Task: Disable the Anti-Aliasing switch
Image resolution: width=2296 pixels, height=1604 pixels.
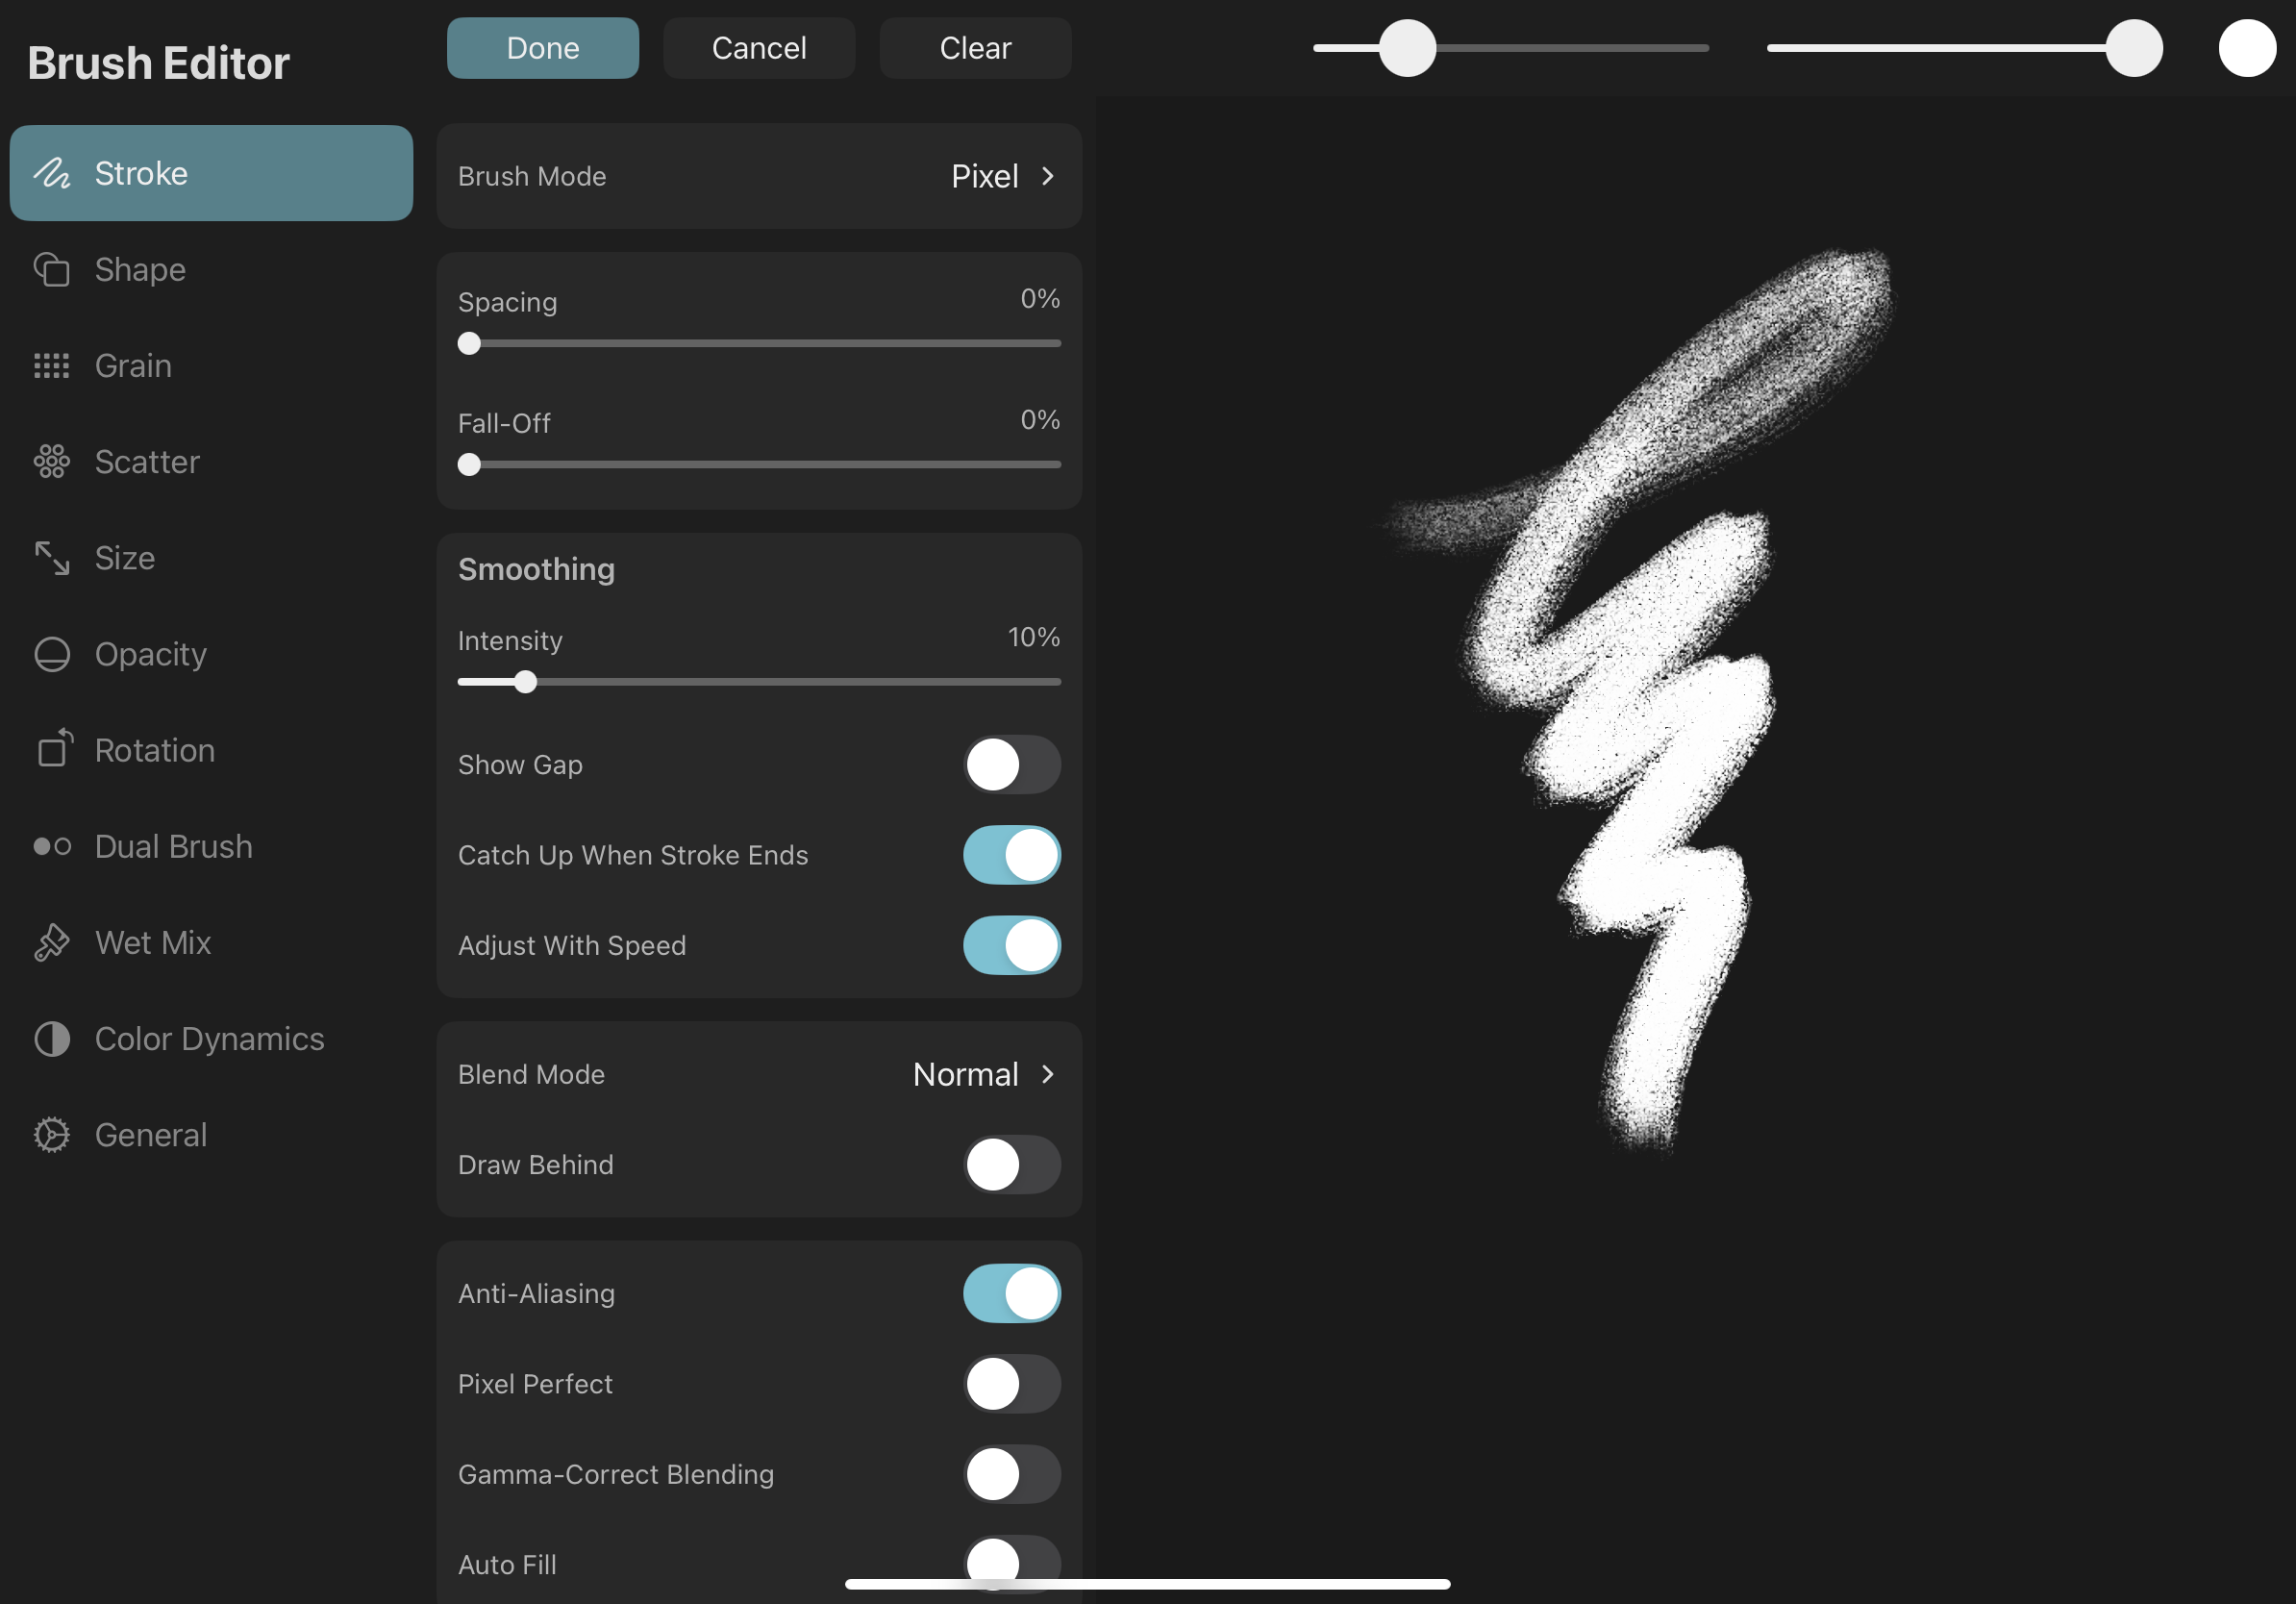Action: tap(1012, 1293)
